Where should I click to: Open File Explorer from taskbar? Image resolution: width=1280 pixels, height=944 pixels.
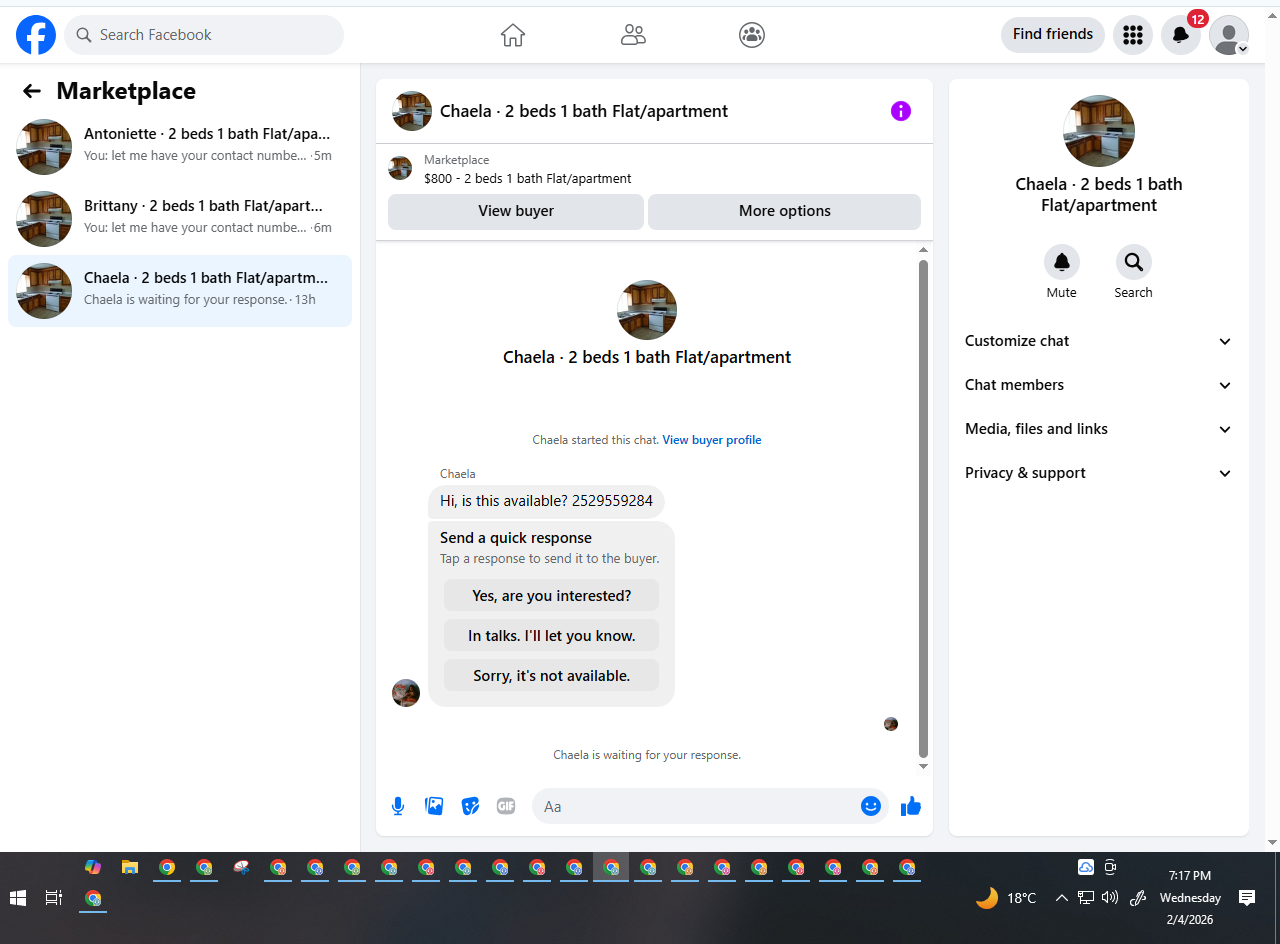[x=130, y=867]
